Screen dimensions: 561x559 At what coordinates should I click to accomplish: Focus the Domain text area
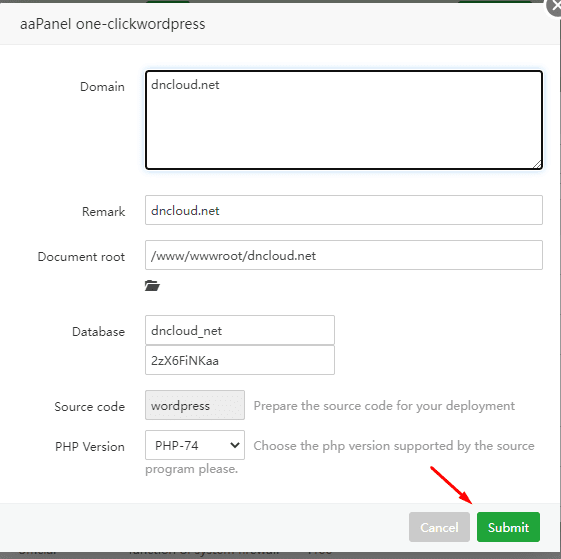344,120
